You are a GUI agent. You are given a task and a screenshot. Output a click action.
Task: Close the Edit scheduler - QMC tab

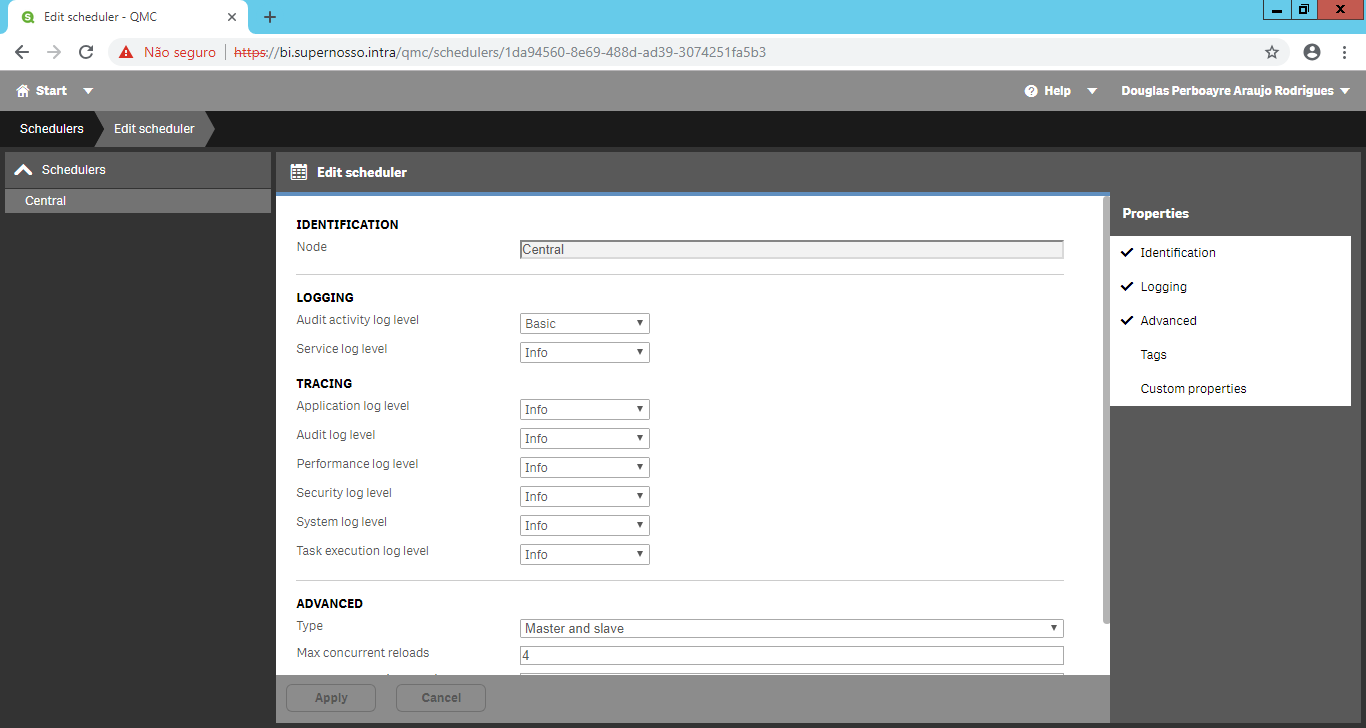tap(231, 17)
